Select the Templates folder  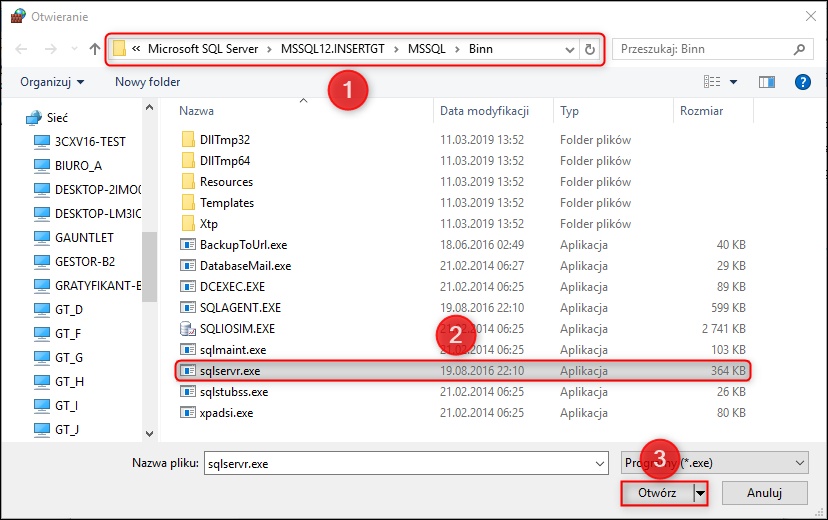(x=227, y=203)
